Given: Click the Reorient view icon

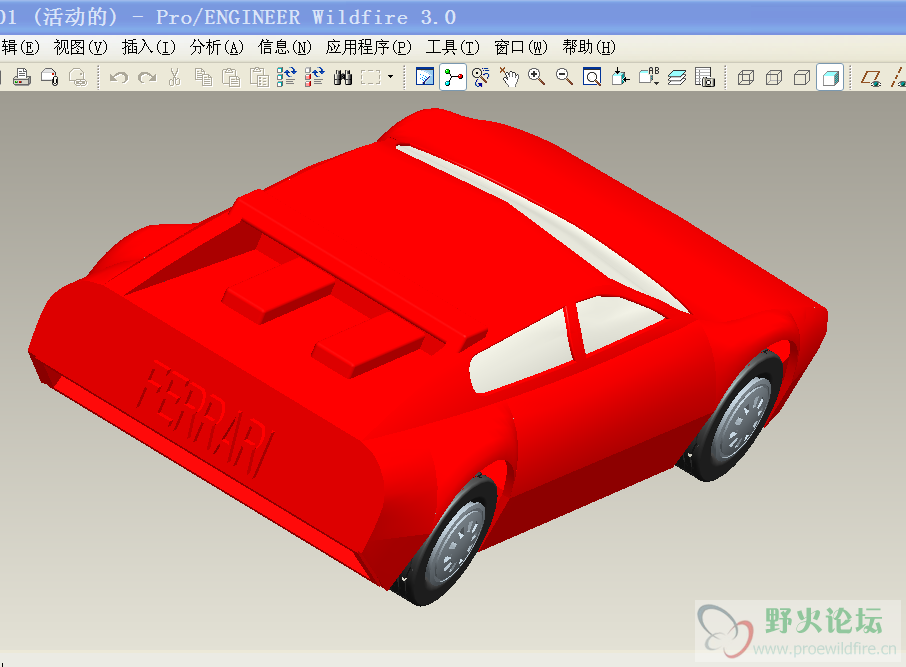Looking at the screenshot, I should 621,77.
